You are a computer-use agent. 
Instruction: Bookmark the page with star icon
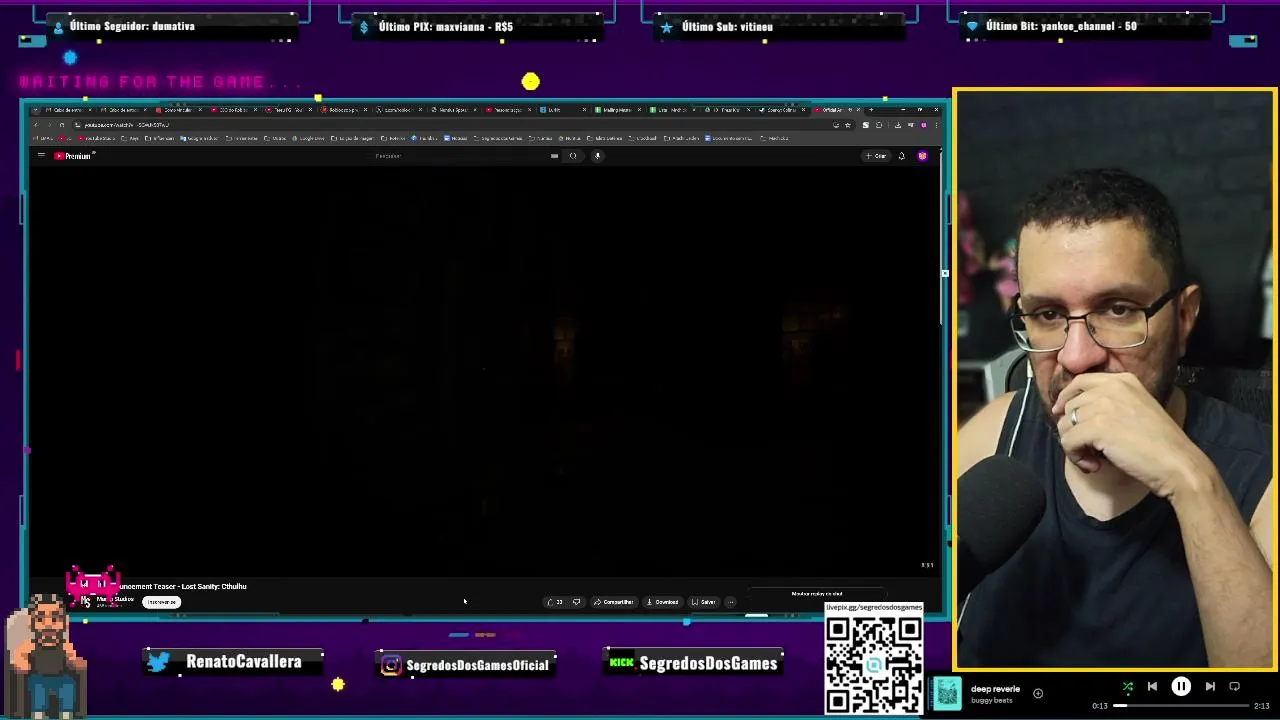[847, 125]
